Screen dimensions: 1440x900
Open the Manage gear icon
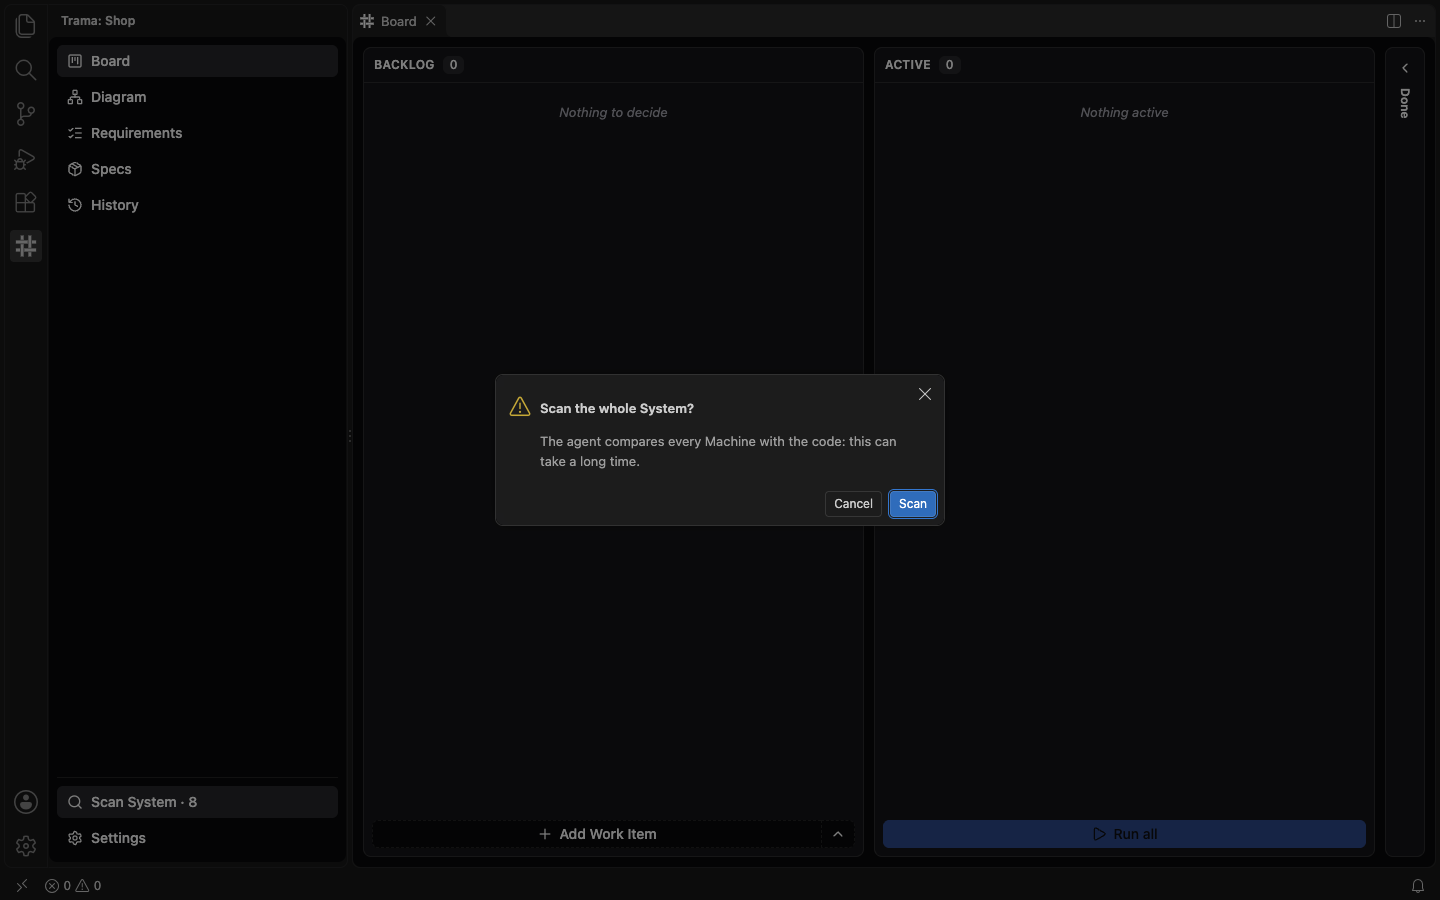(x=26, y=846)
